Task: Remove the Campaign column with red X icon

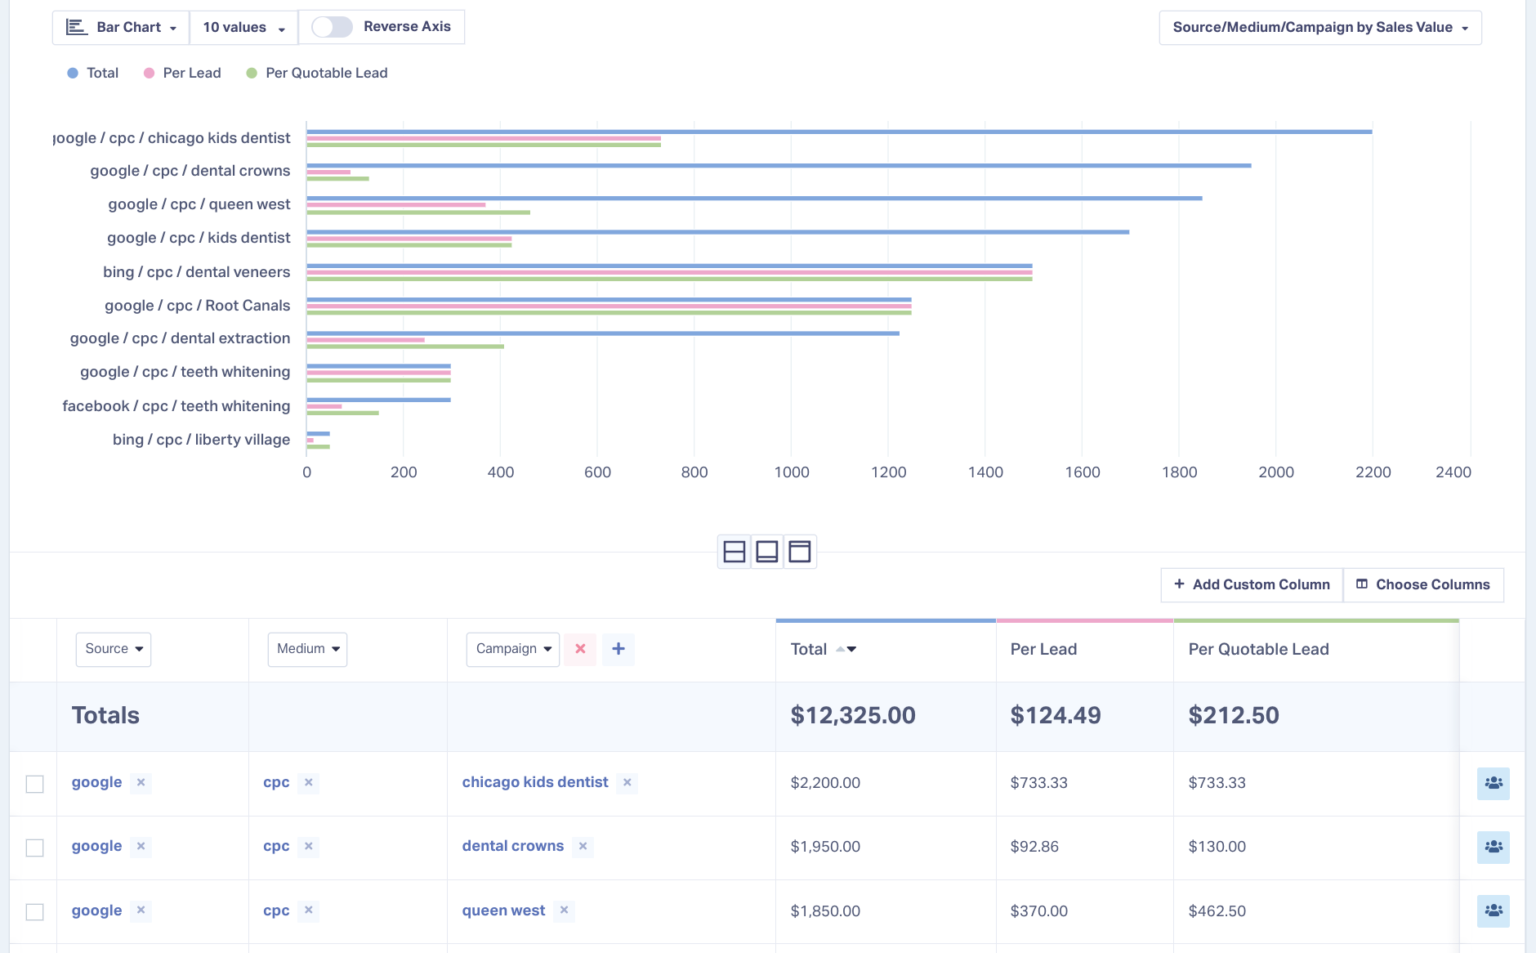Action: point(580,649)
